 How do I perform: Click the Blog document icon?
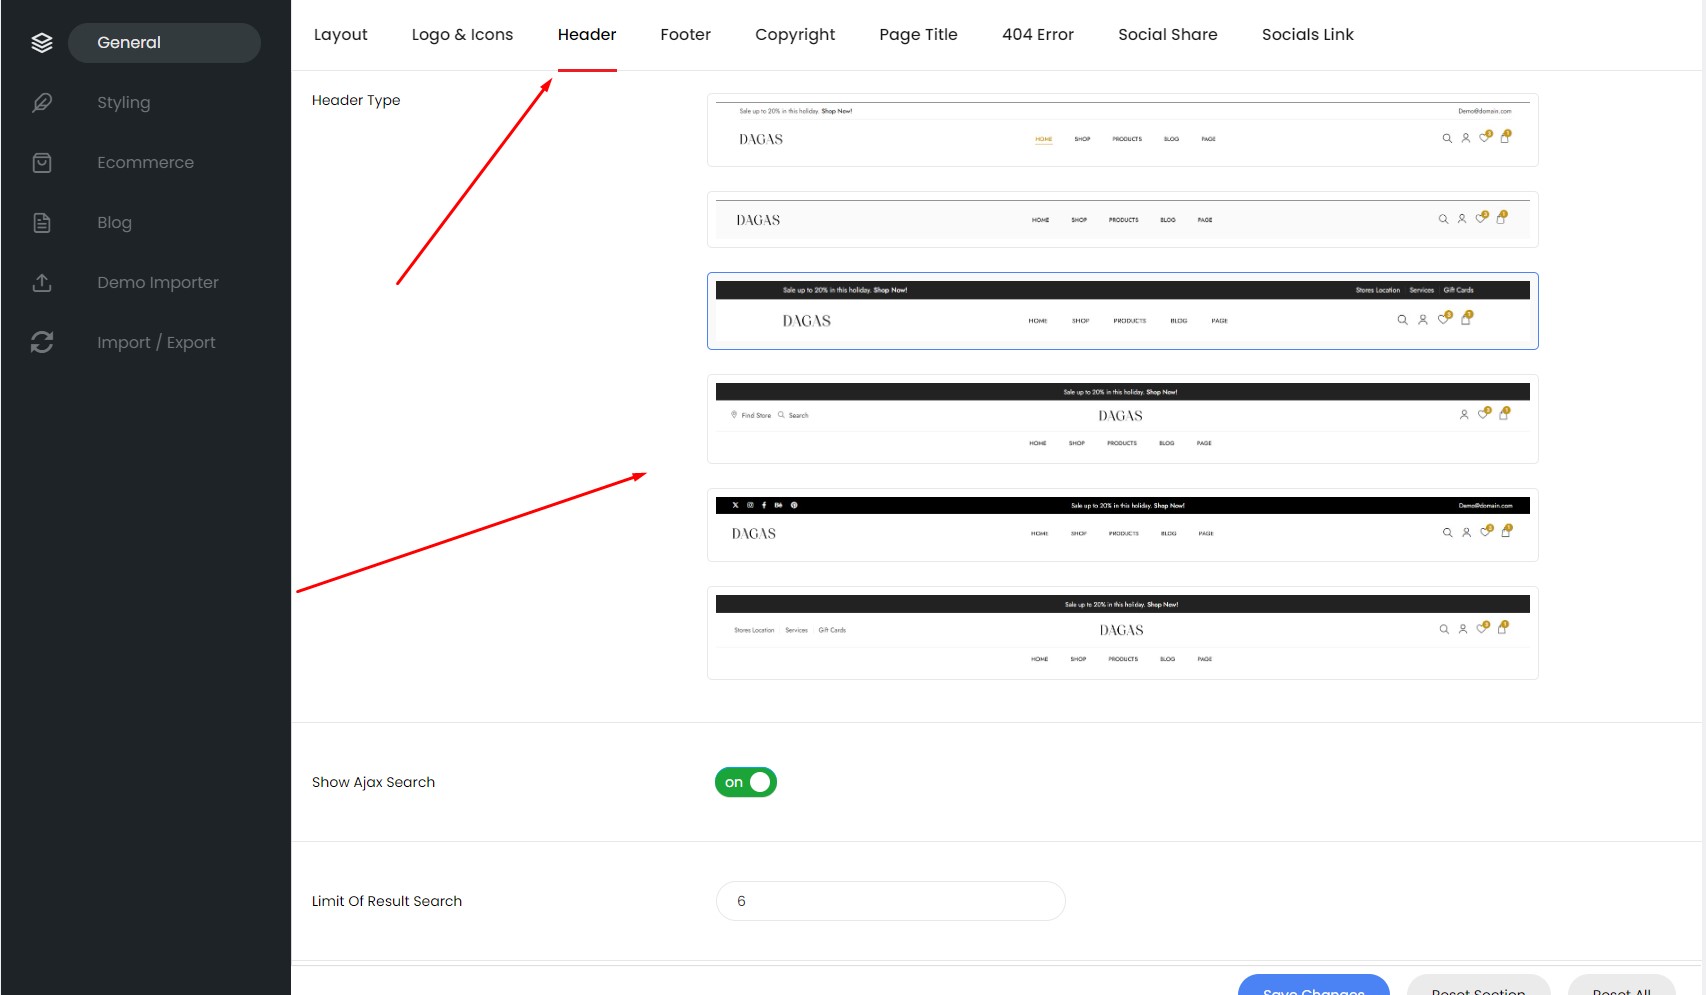(x=42, y=223)
